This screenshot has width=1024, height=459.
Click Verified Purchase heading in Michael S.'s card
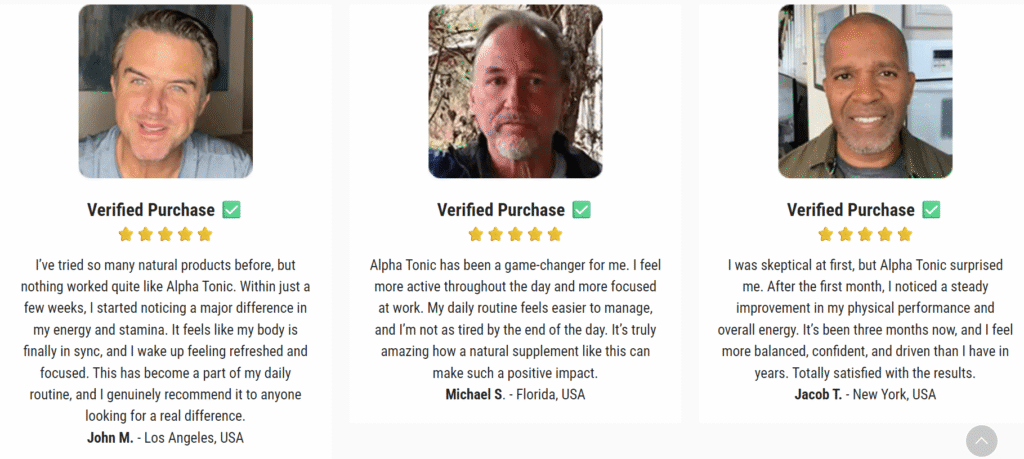point(501,210)
